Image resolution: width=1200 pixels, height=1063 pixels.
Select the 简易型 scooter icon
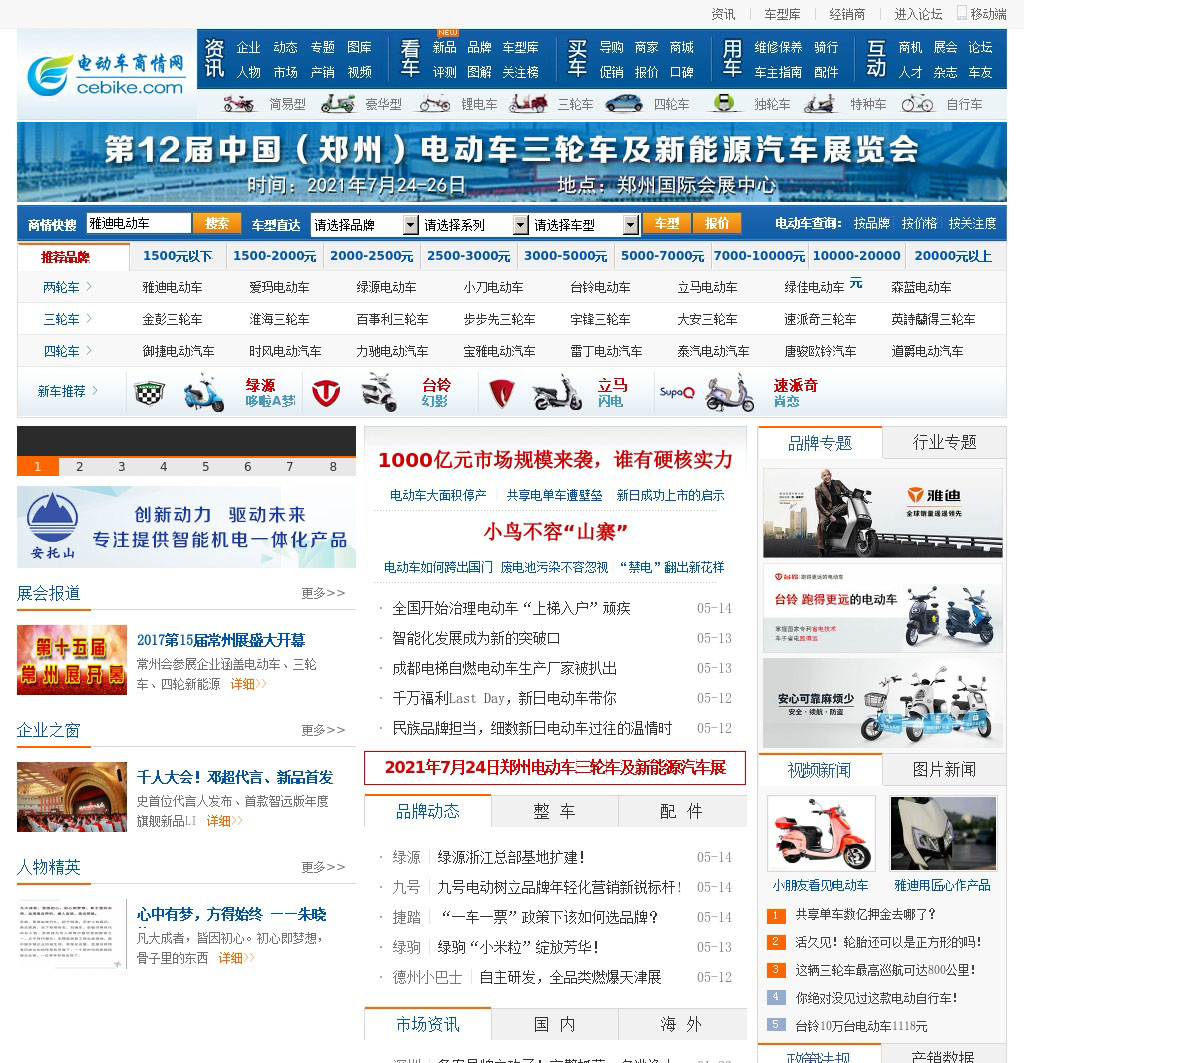(x=240, y=103)
